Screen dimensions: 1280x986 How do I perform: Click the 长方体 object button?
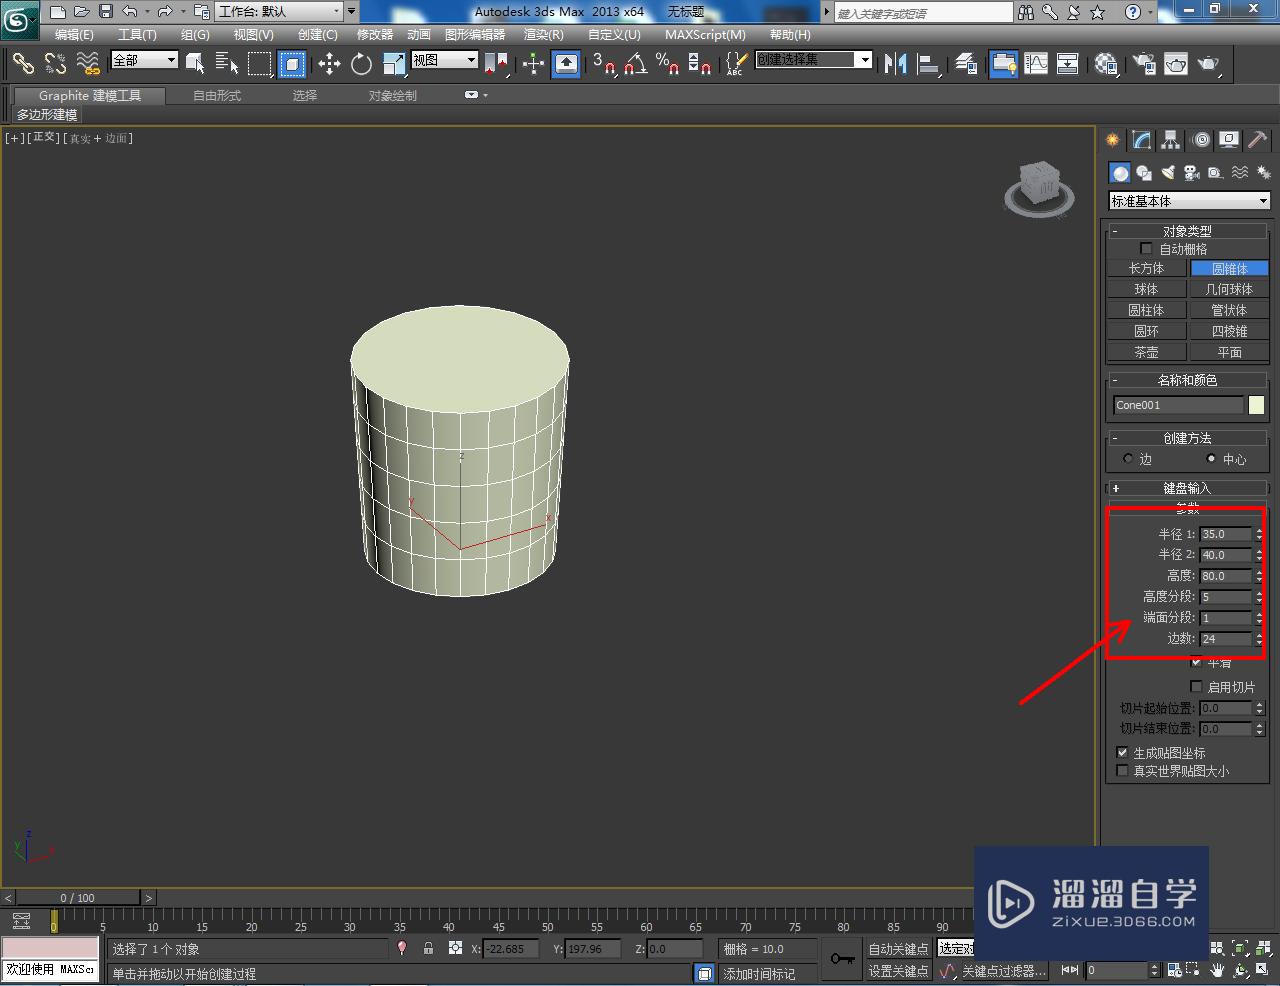pos(1146,269)
